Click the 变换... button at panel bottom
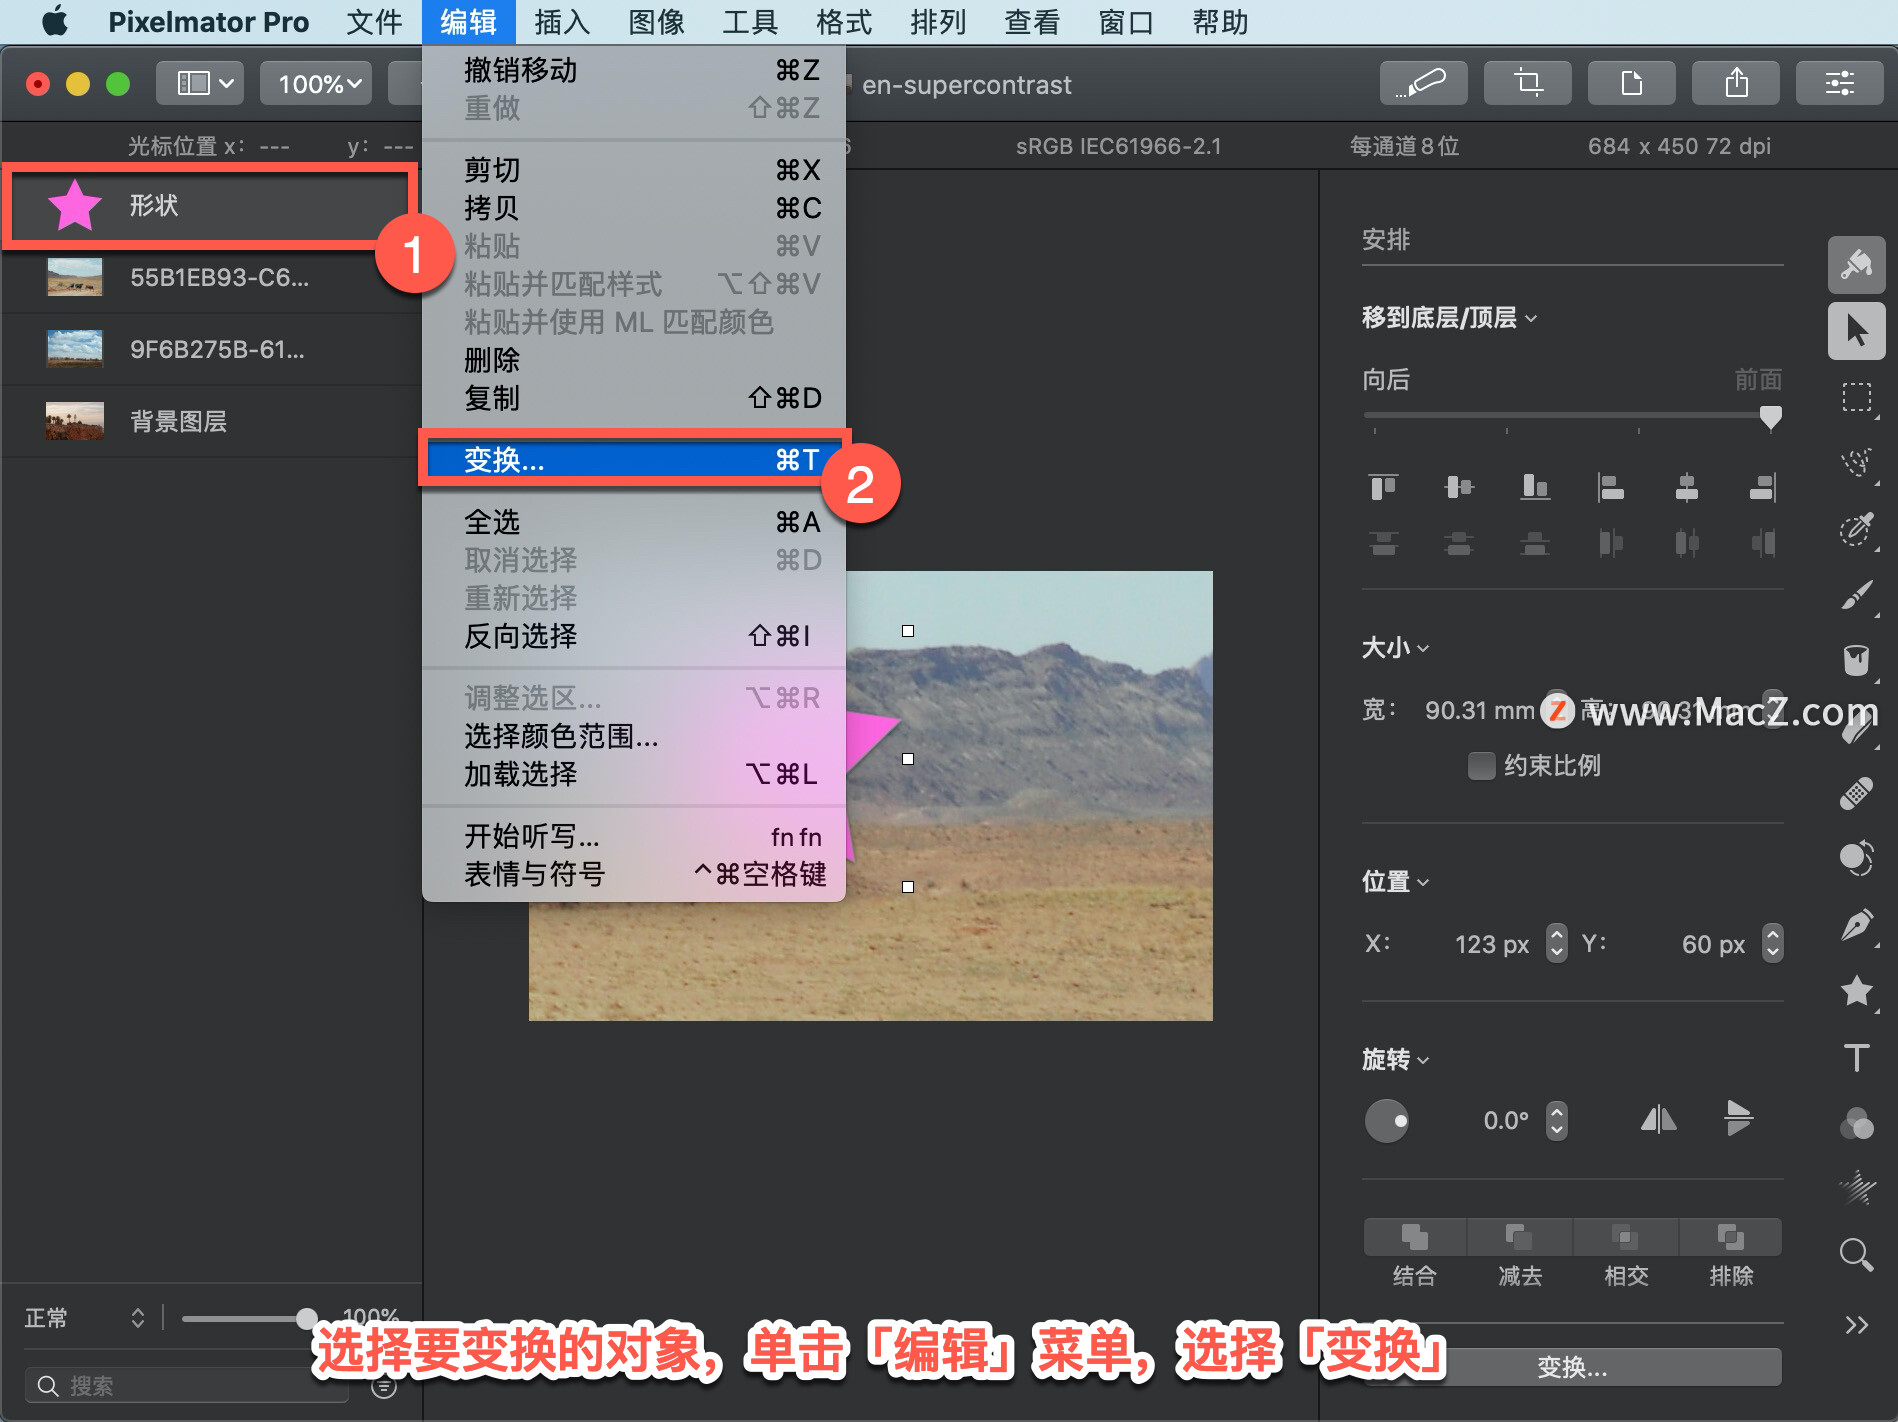1898x1422 pixels. pos(1572,1367)
